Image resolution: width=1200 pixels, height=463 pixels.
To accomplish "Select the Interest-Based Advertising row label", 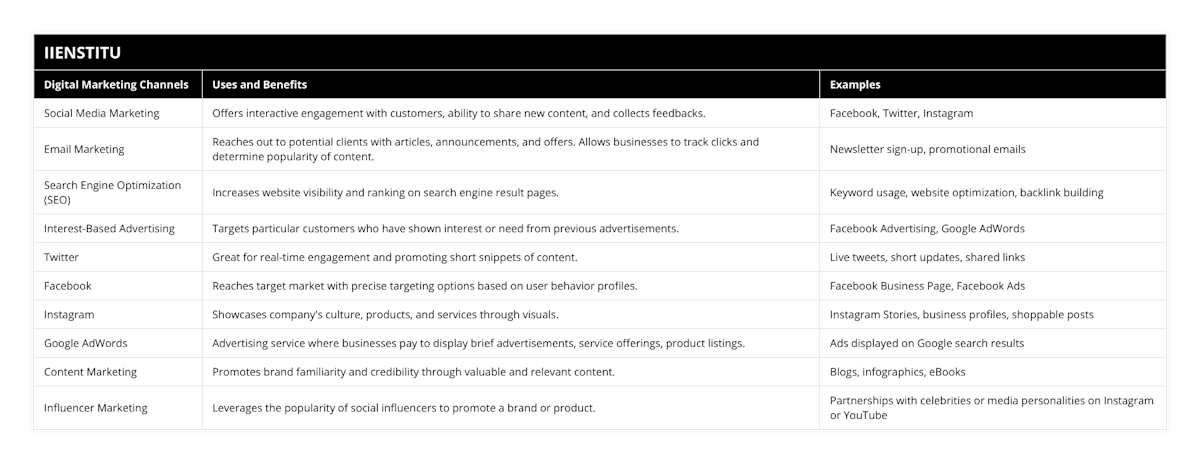I will coord(109,228).
